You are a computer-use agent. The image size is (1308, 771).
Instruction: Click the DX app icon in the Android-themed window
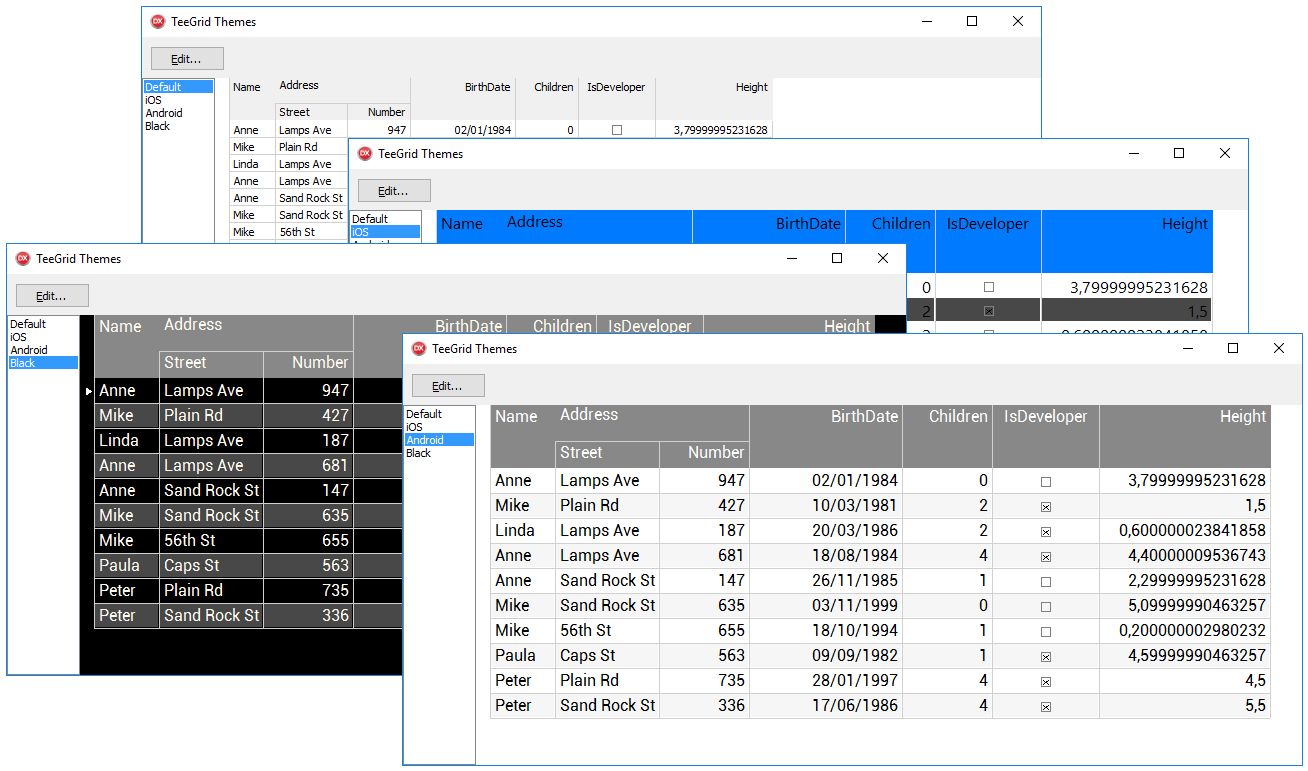pos(419,349)
